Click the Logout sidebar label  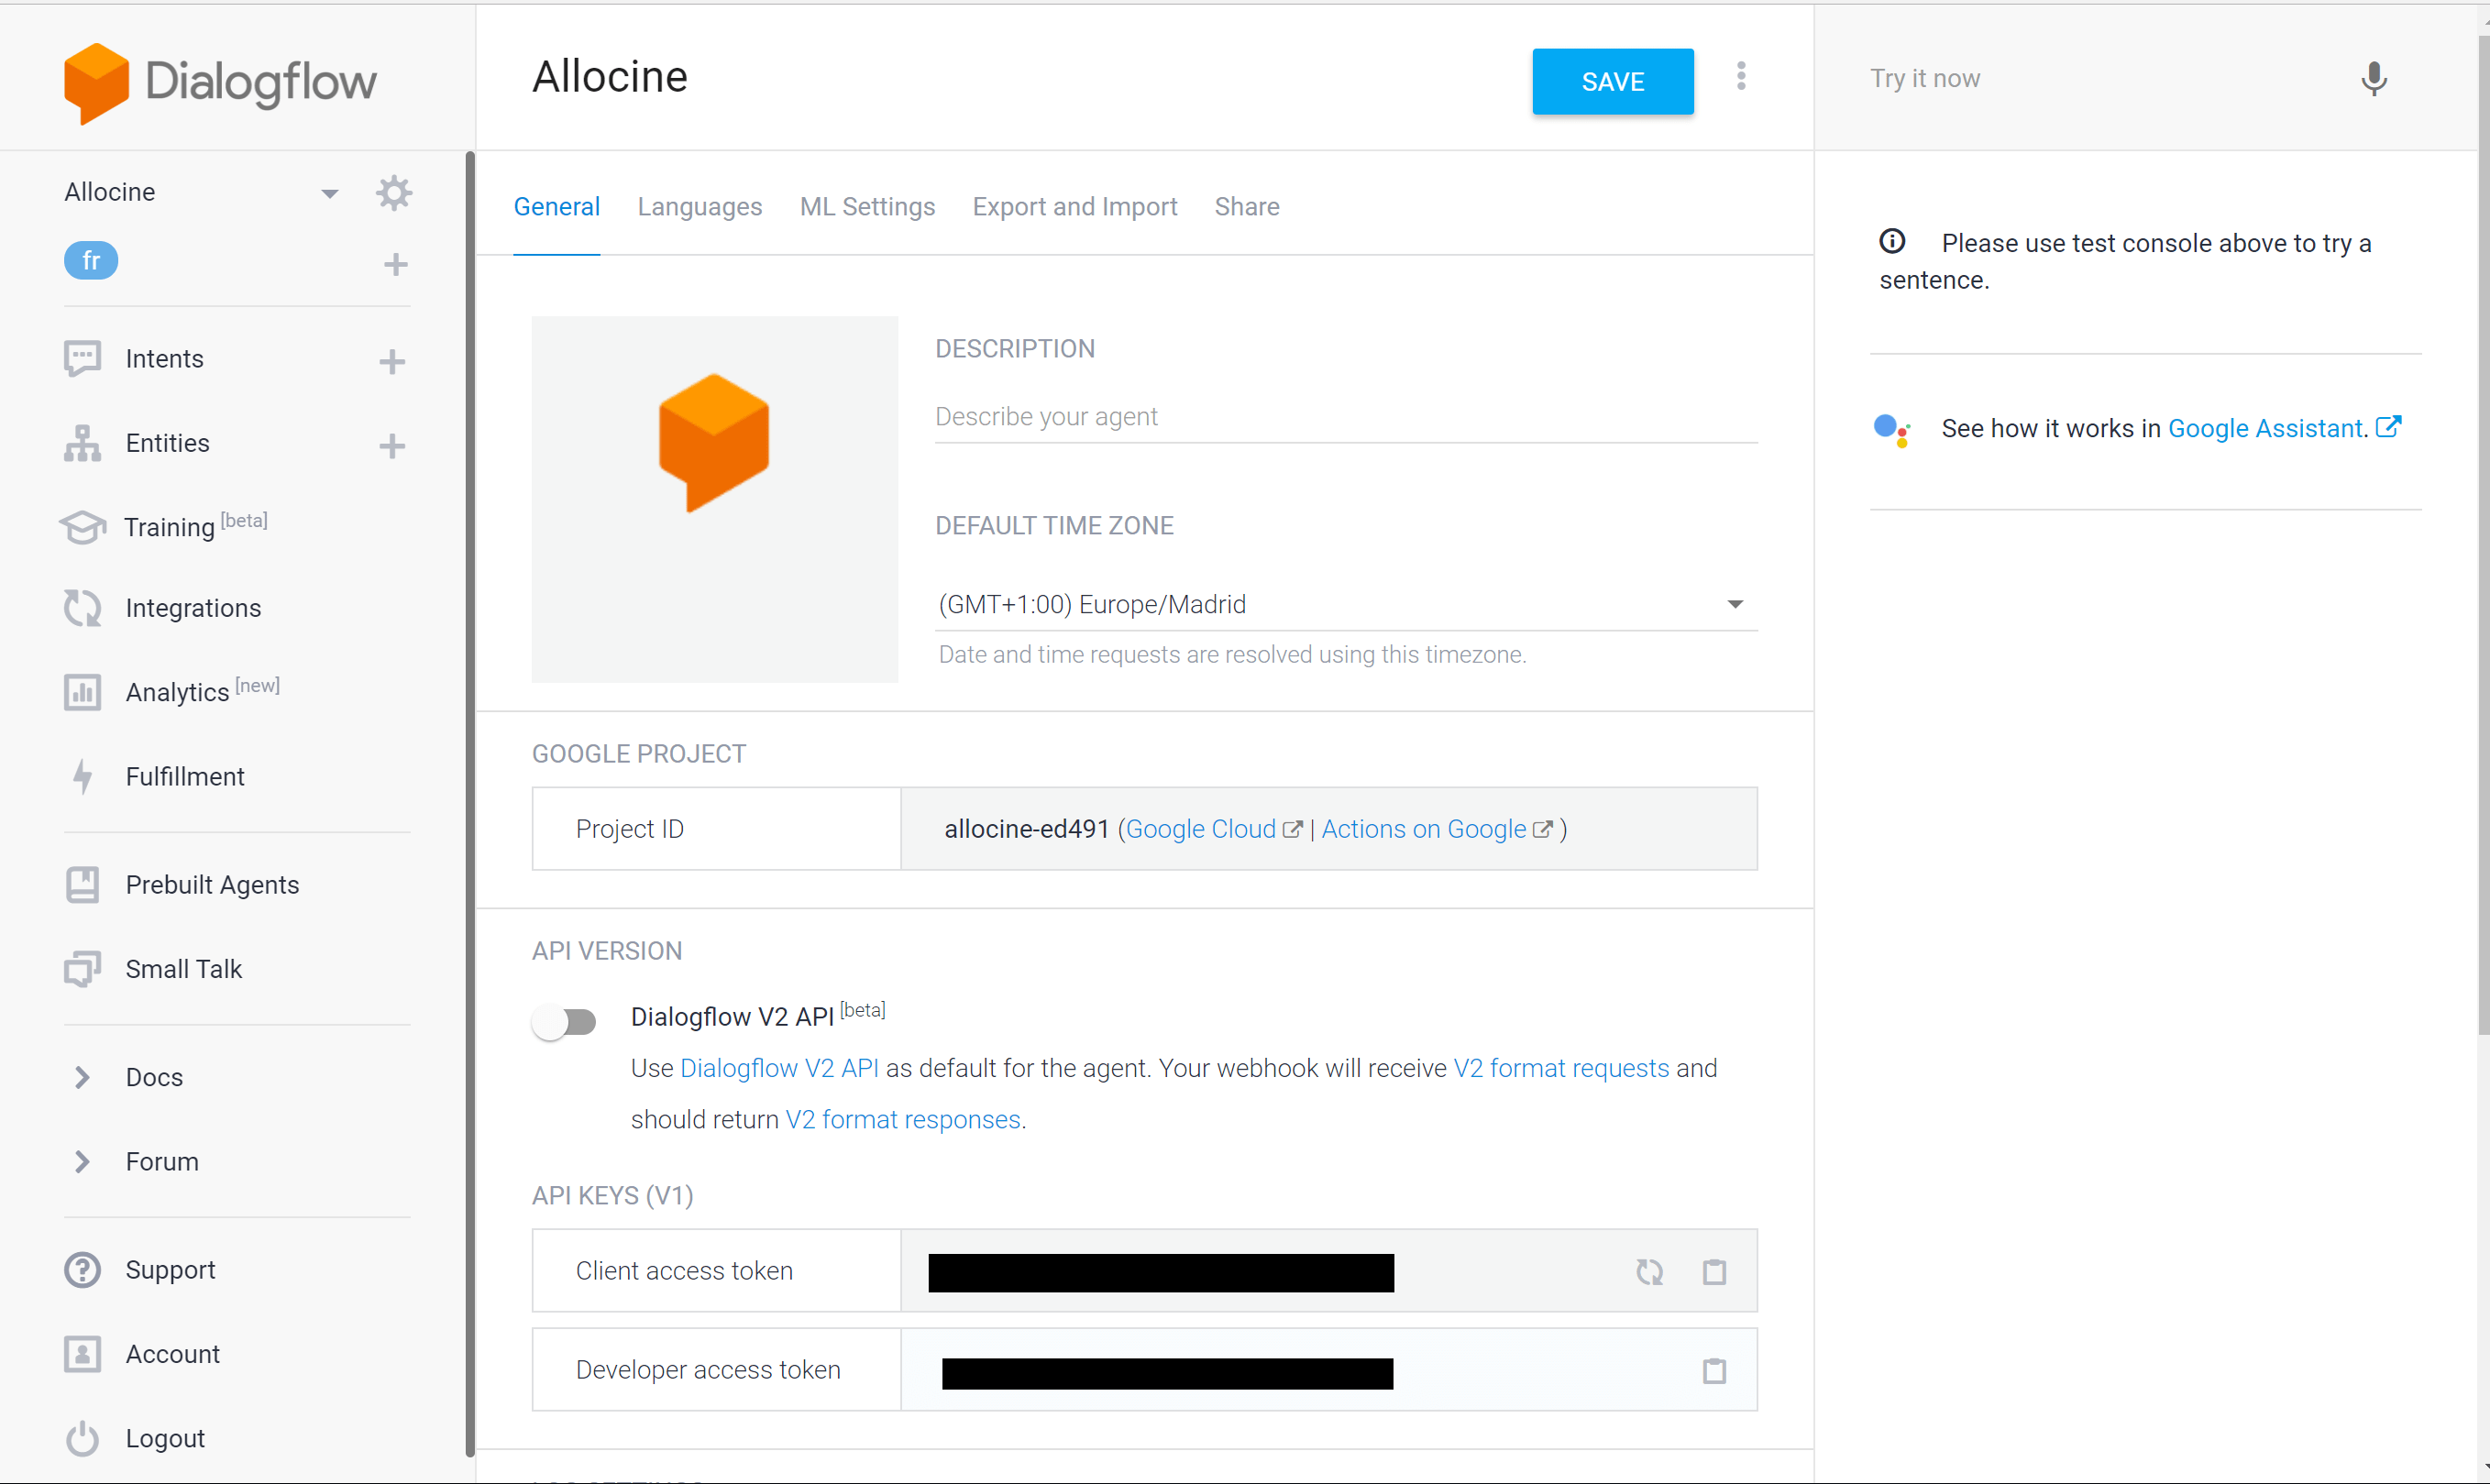(x=165, y=1438)
